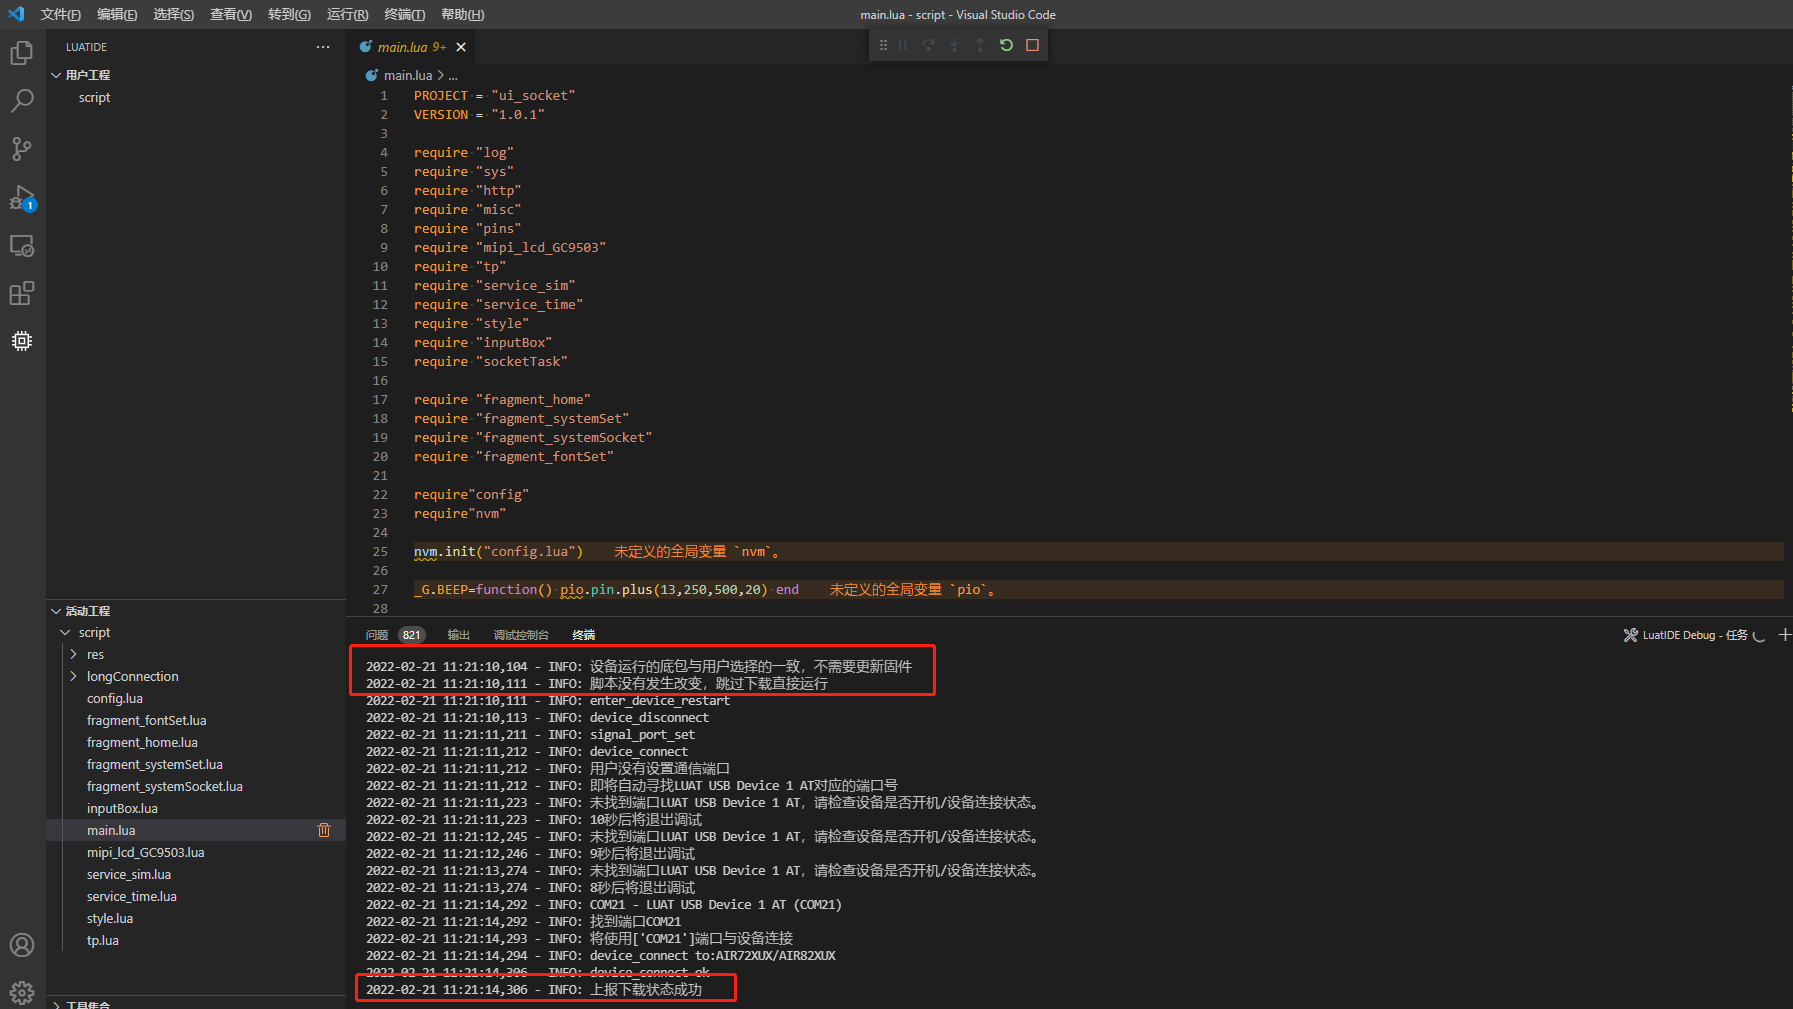Close the main.lua editor tab
This screenshot has width=1793, height=1009.
[x=461, y=47]
